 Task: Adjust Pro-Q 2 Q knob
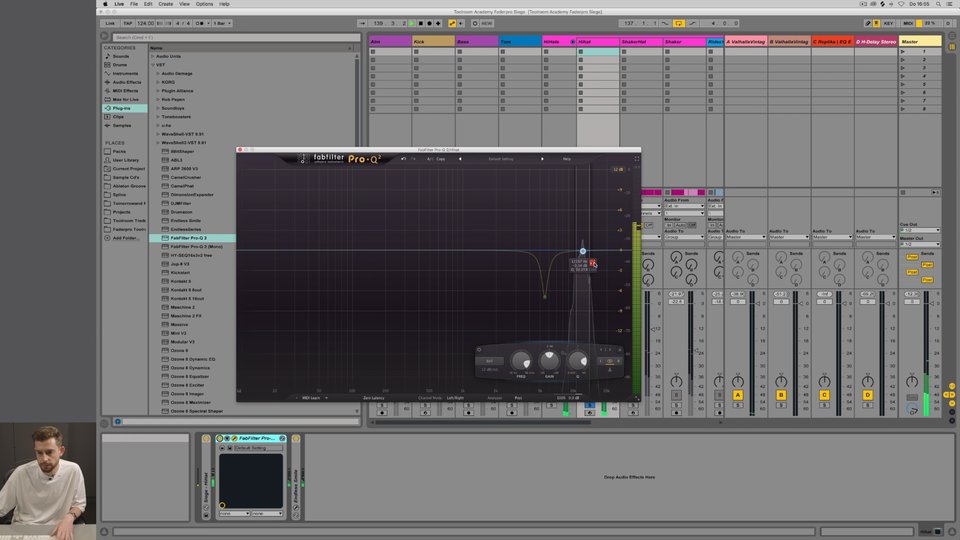point(577,361)
